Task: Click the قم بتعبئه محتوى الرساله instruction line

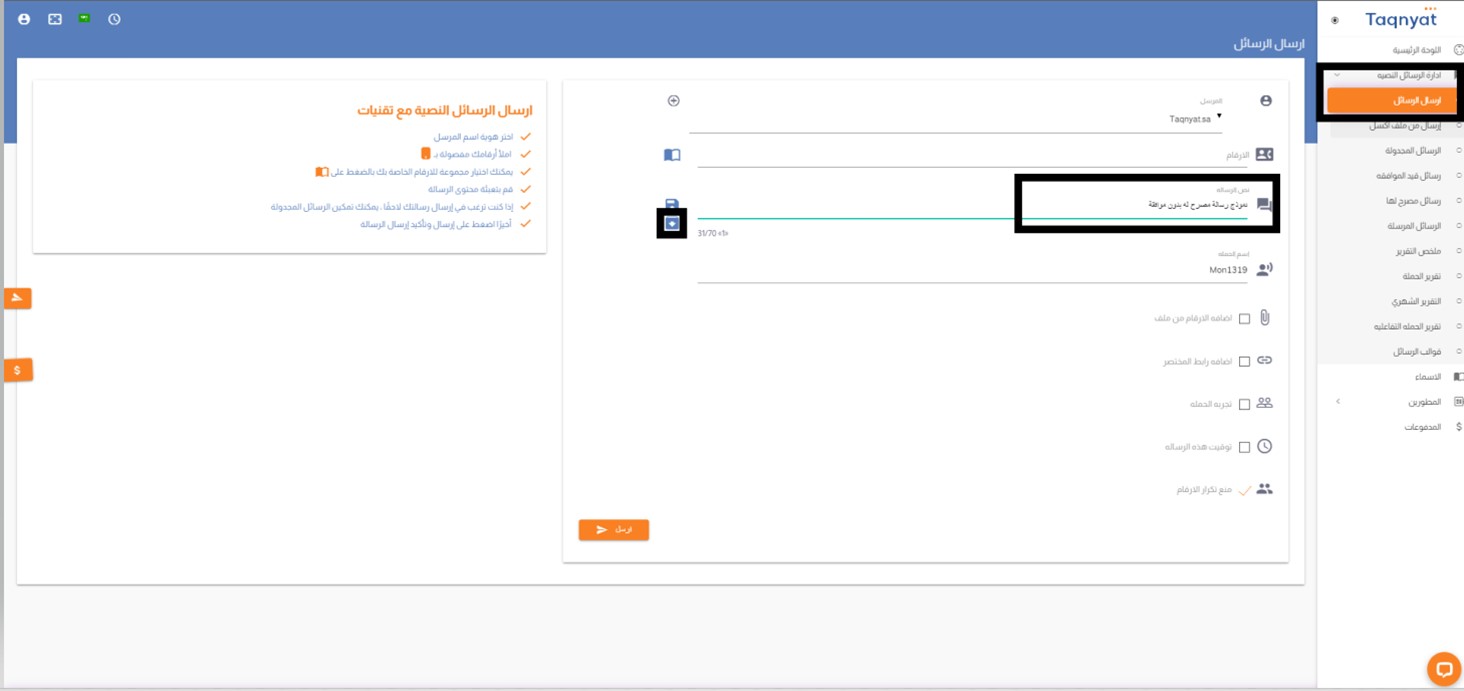Action: (471, 189)
